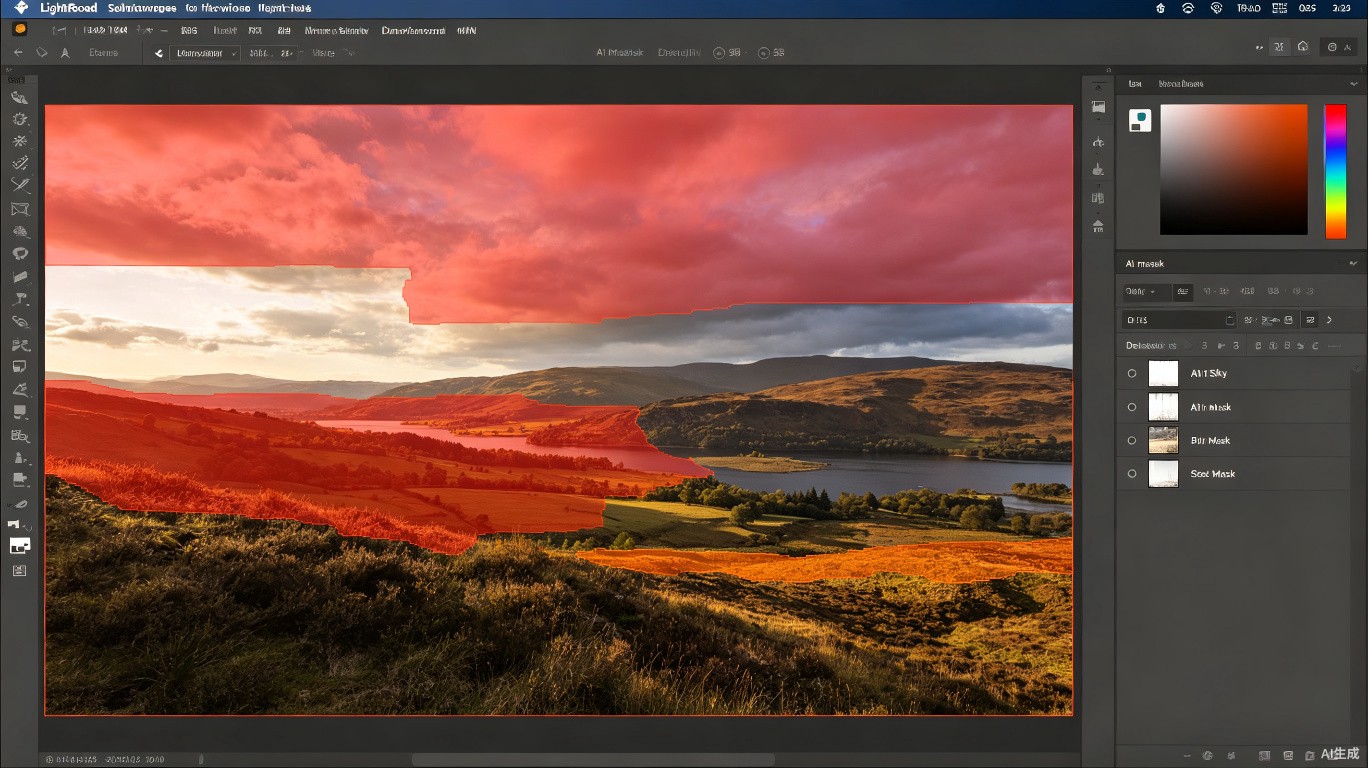Click the orange circle icon below the app logo
This screenshot has height=768, width=1368.
[x=19, y=29]
